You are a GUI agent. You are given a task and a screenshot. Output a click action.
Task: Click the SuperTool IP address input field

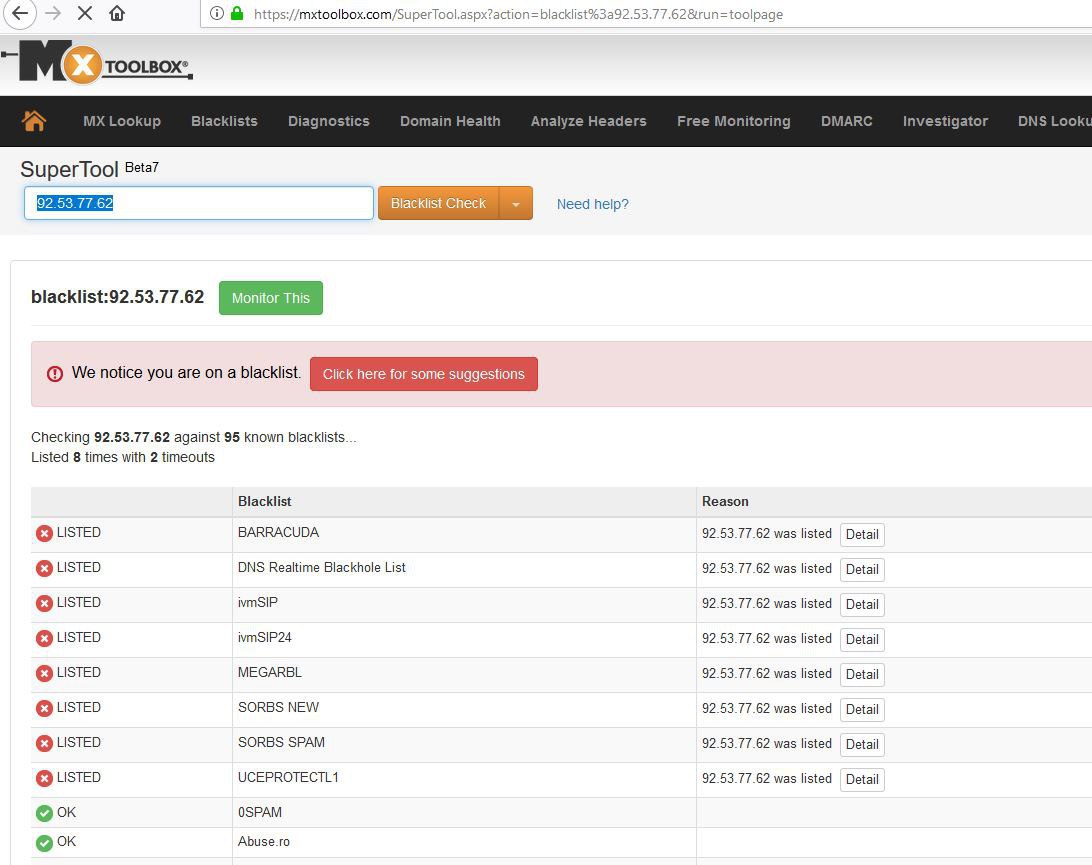point(198,203)
